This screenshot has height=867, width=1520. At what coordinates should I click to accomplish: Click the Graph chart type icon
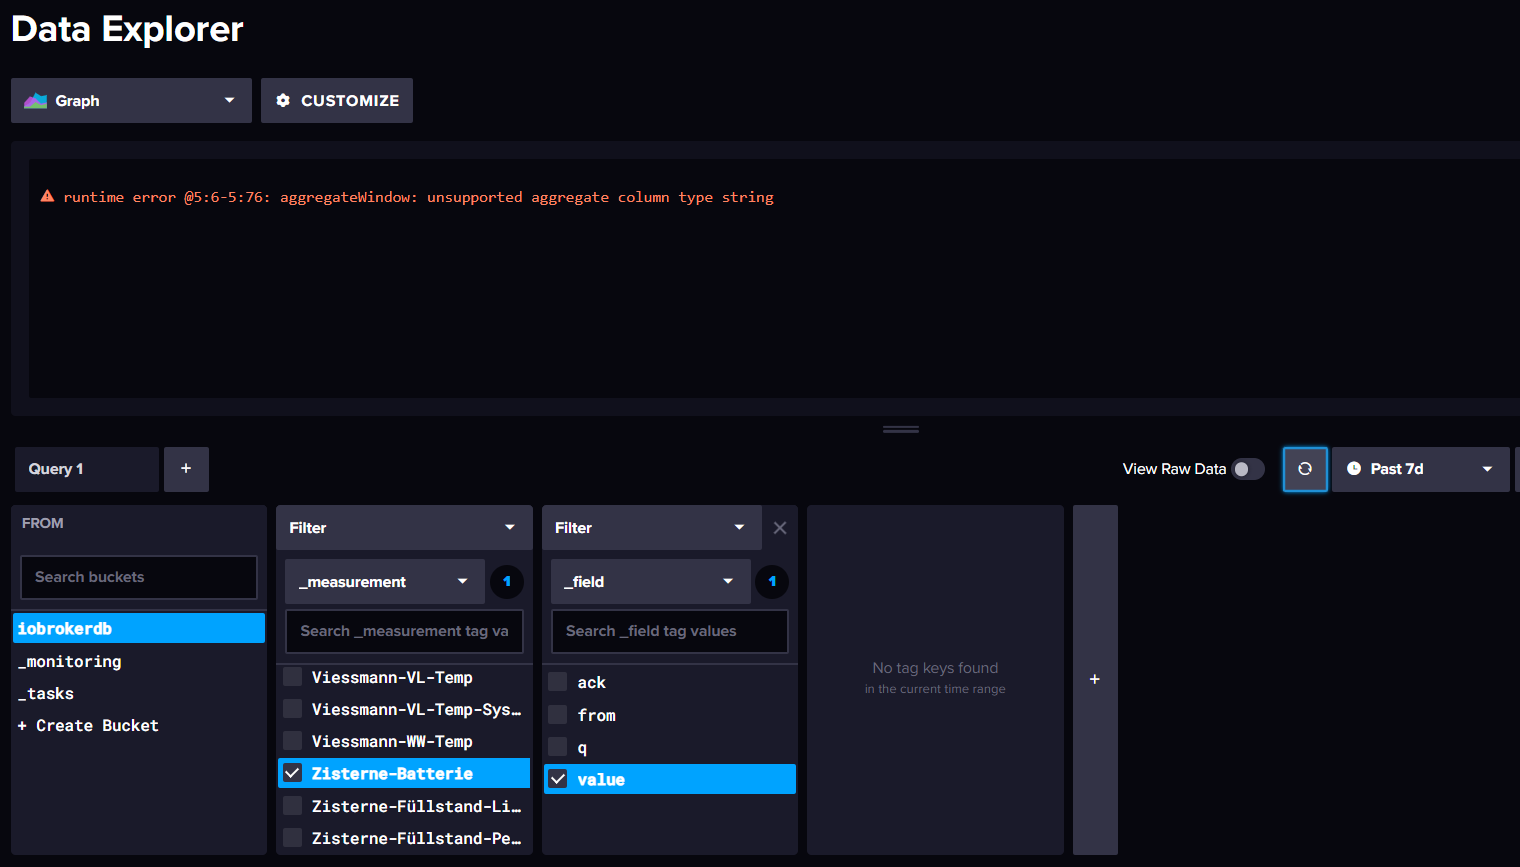[36, 101]
